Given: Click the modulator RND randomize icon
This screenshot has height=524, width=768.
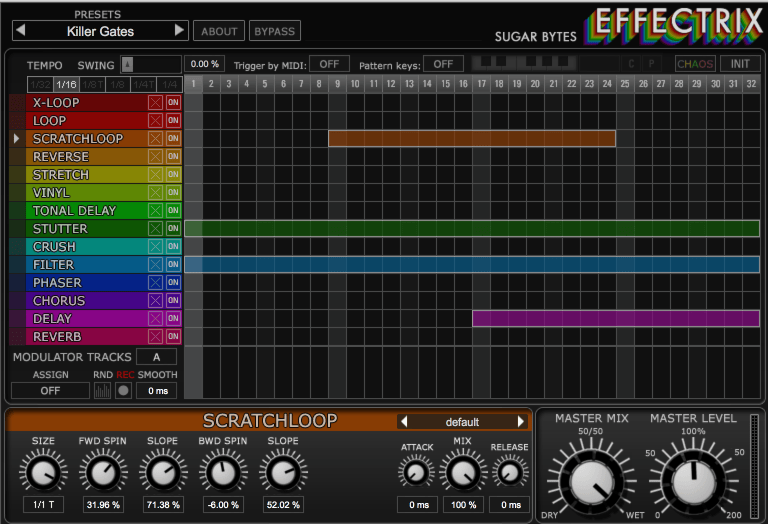Looking at the screenshot, I should (102, 390).
